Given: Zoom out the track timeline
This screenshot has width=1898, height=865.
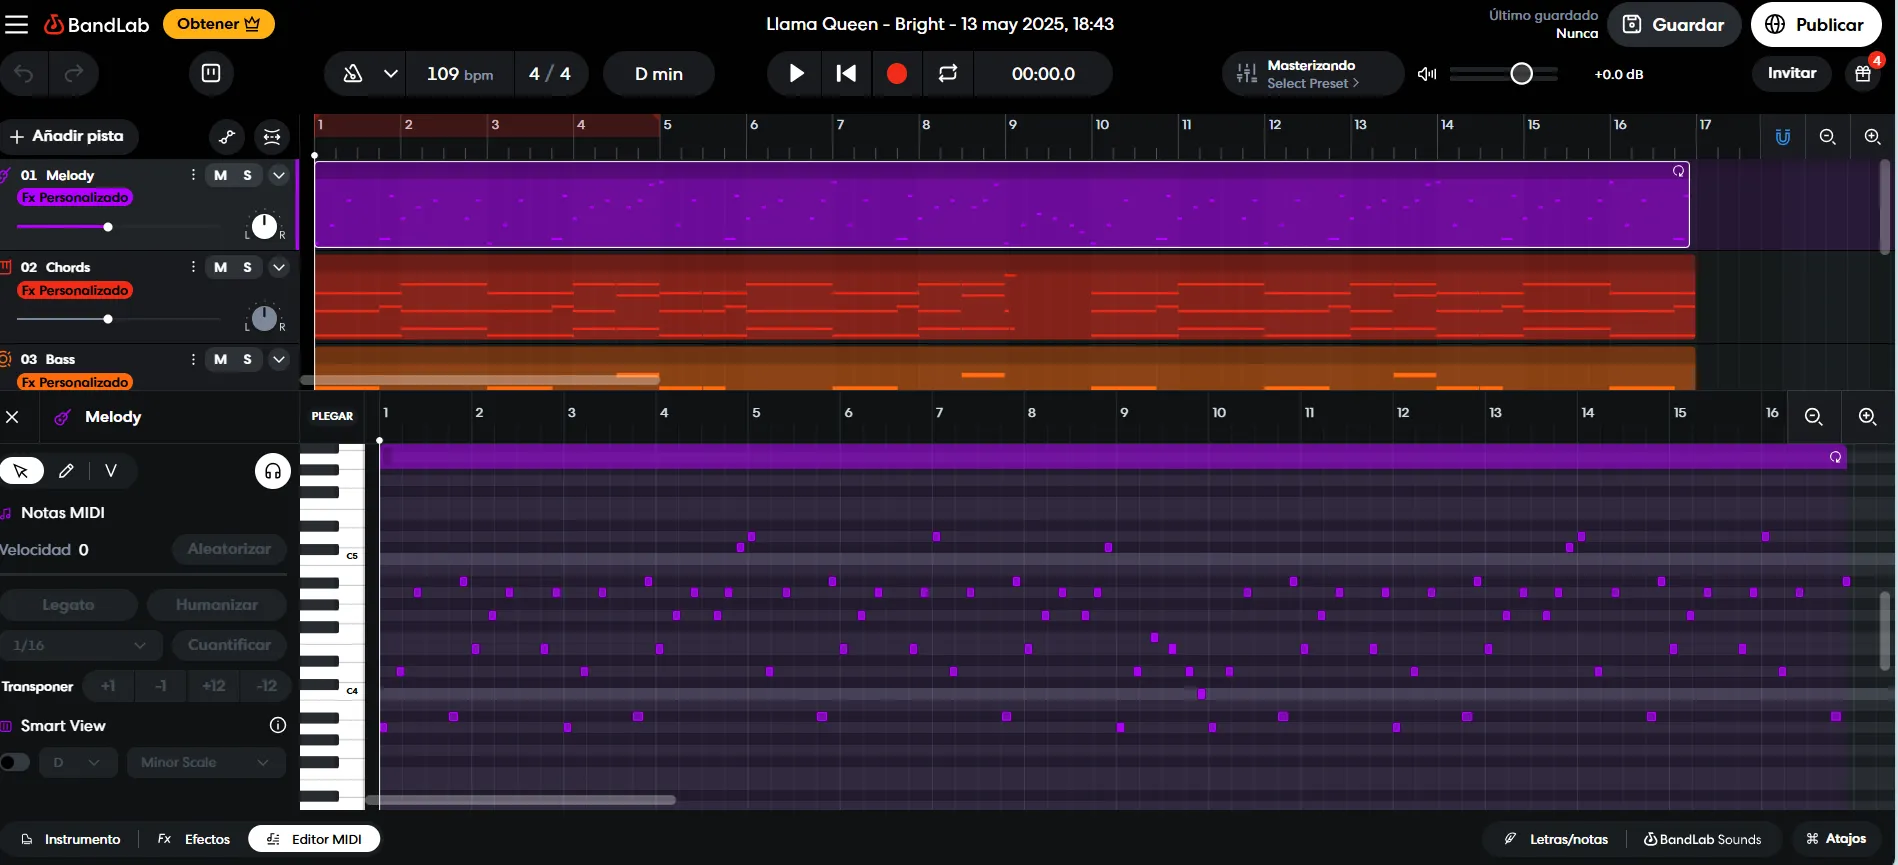Looking at the screenshot, I should (1827, 137).
